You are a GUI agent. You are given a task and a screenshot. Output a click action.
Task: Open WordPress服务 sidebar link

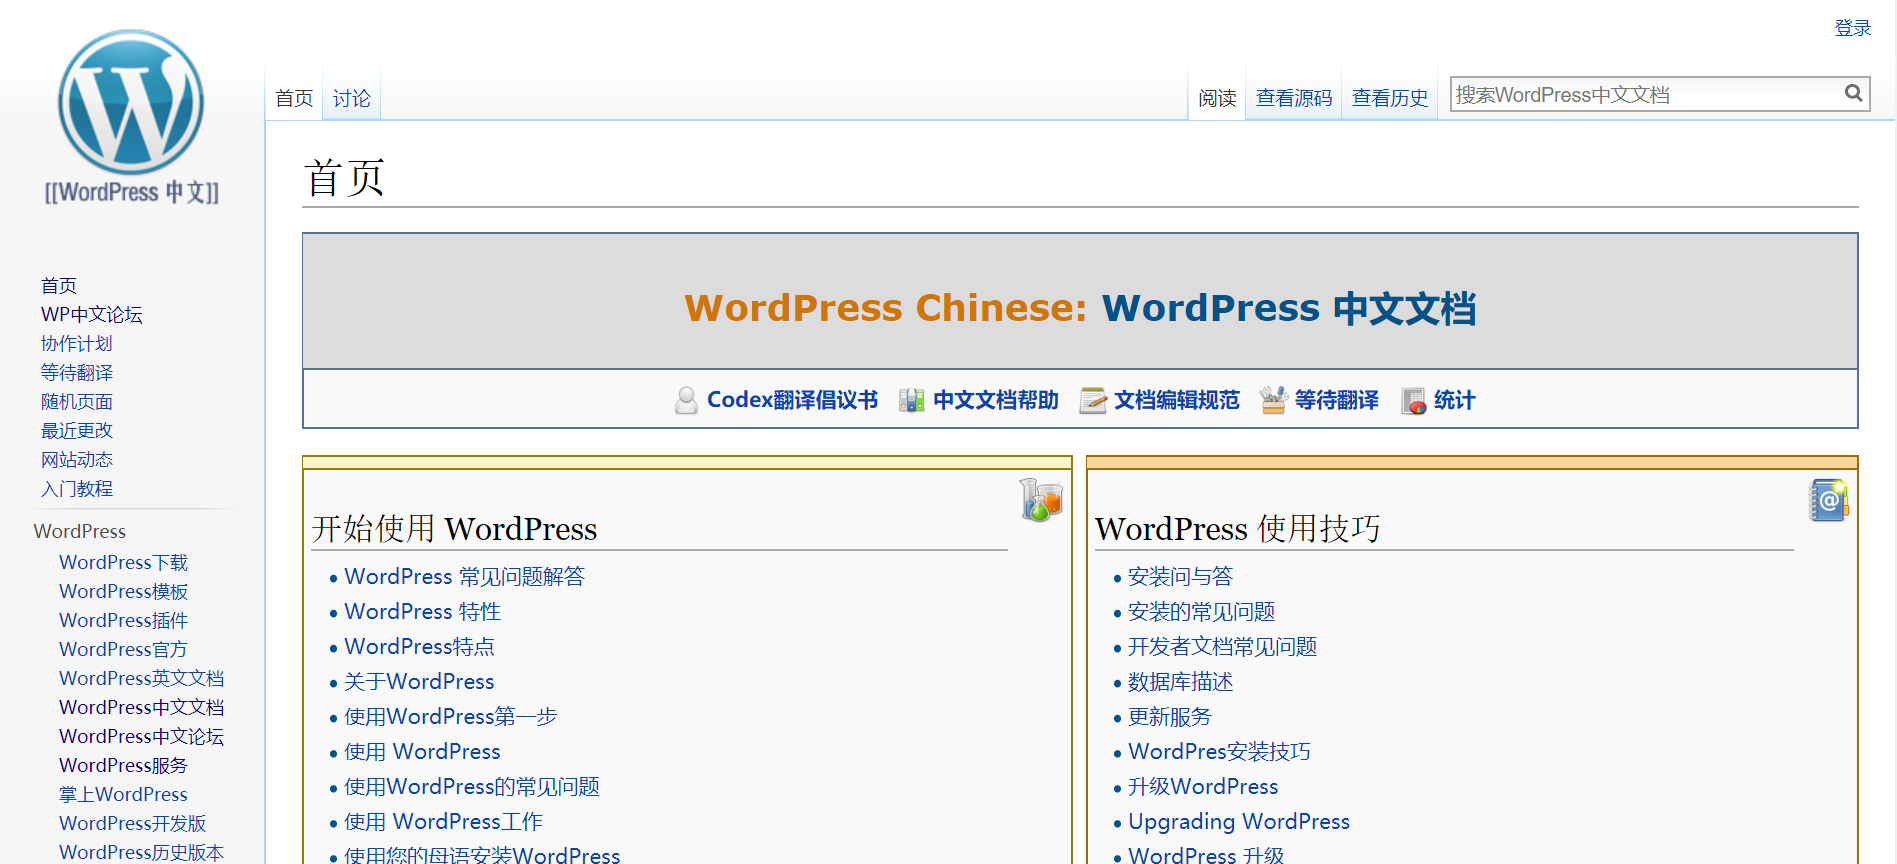(x=124, y=766)
